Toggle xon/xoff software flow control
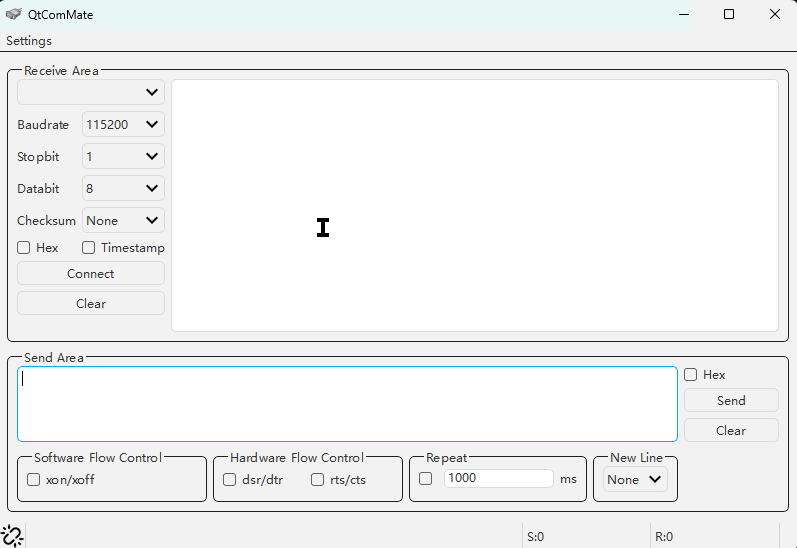 pyautogui.click(x=34, y=479)
